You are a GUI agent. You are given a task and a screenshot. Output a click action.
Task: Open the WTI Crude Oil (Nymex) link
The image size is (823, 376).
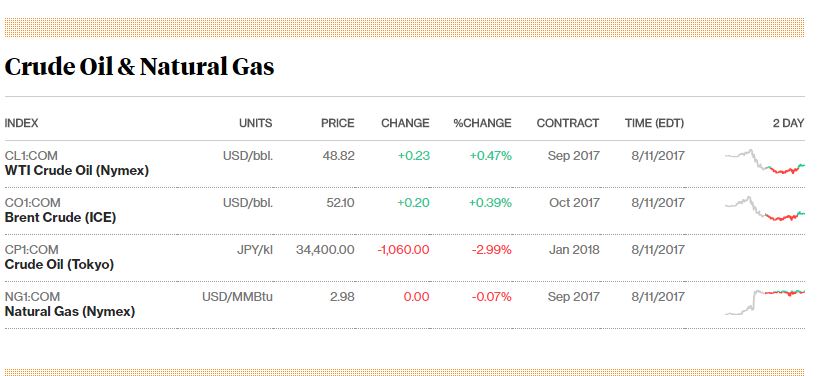point(77,171)
